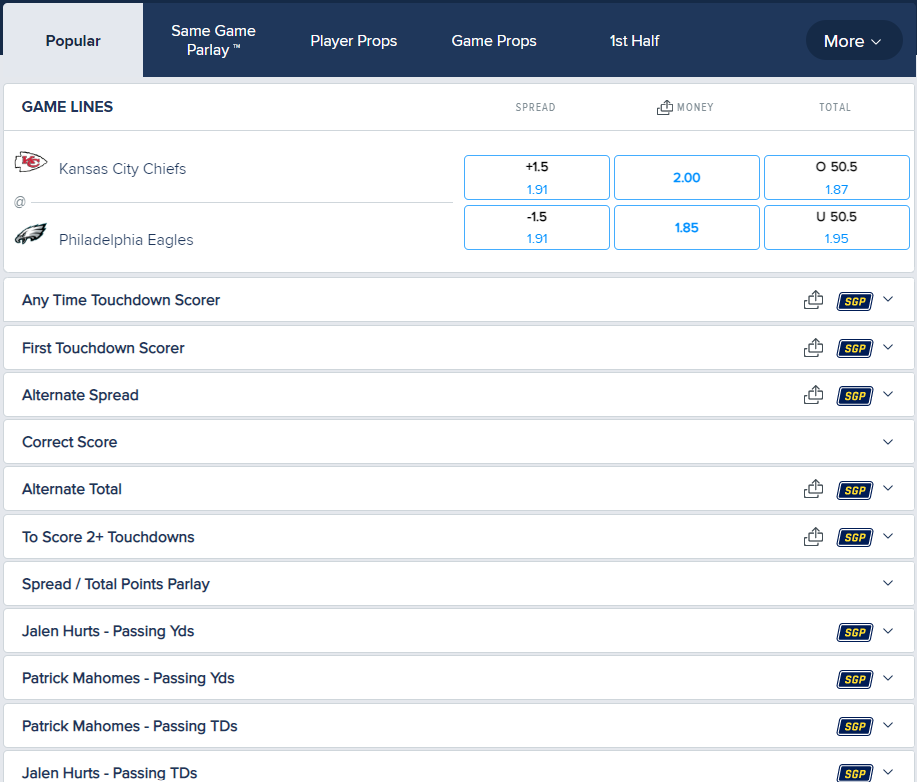This screenshot has height=782, width=917.
Task: Collapse the Alternate Total market chevron
Action: [x=888, y=489]
